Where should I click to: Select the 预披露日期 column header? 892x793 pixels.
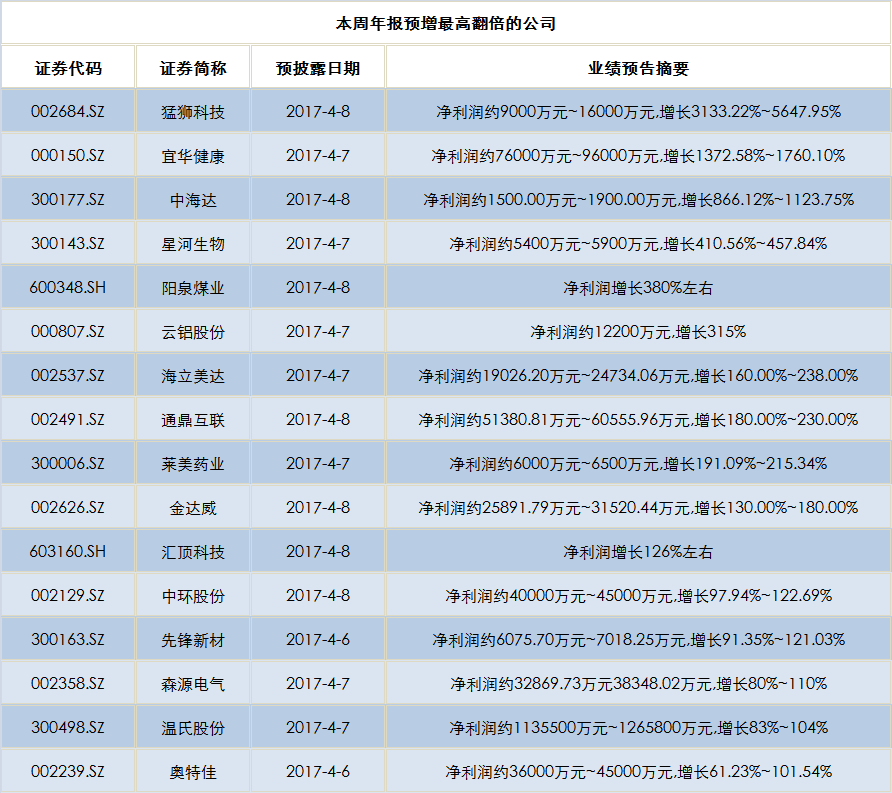pos(318,68)
